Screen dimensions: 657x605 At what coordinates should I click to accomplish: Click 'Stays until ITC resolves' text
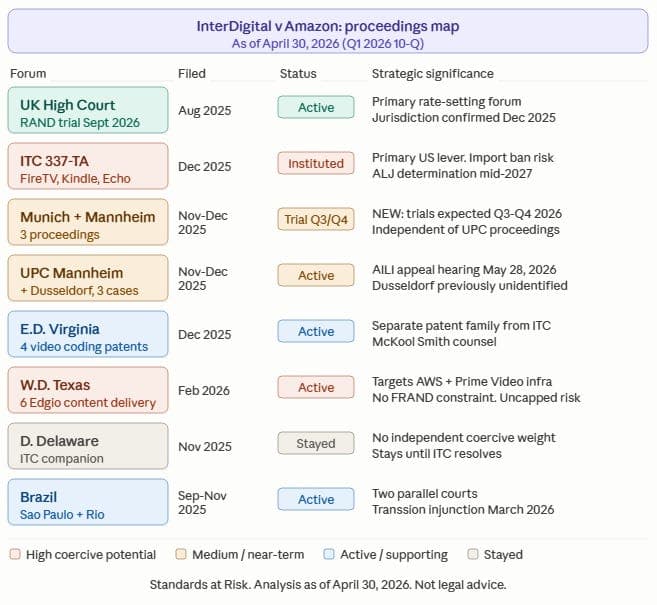[x=437, y=454]
